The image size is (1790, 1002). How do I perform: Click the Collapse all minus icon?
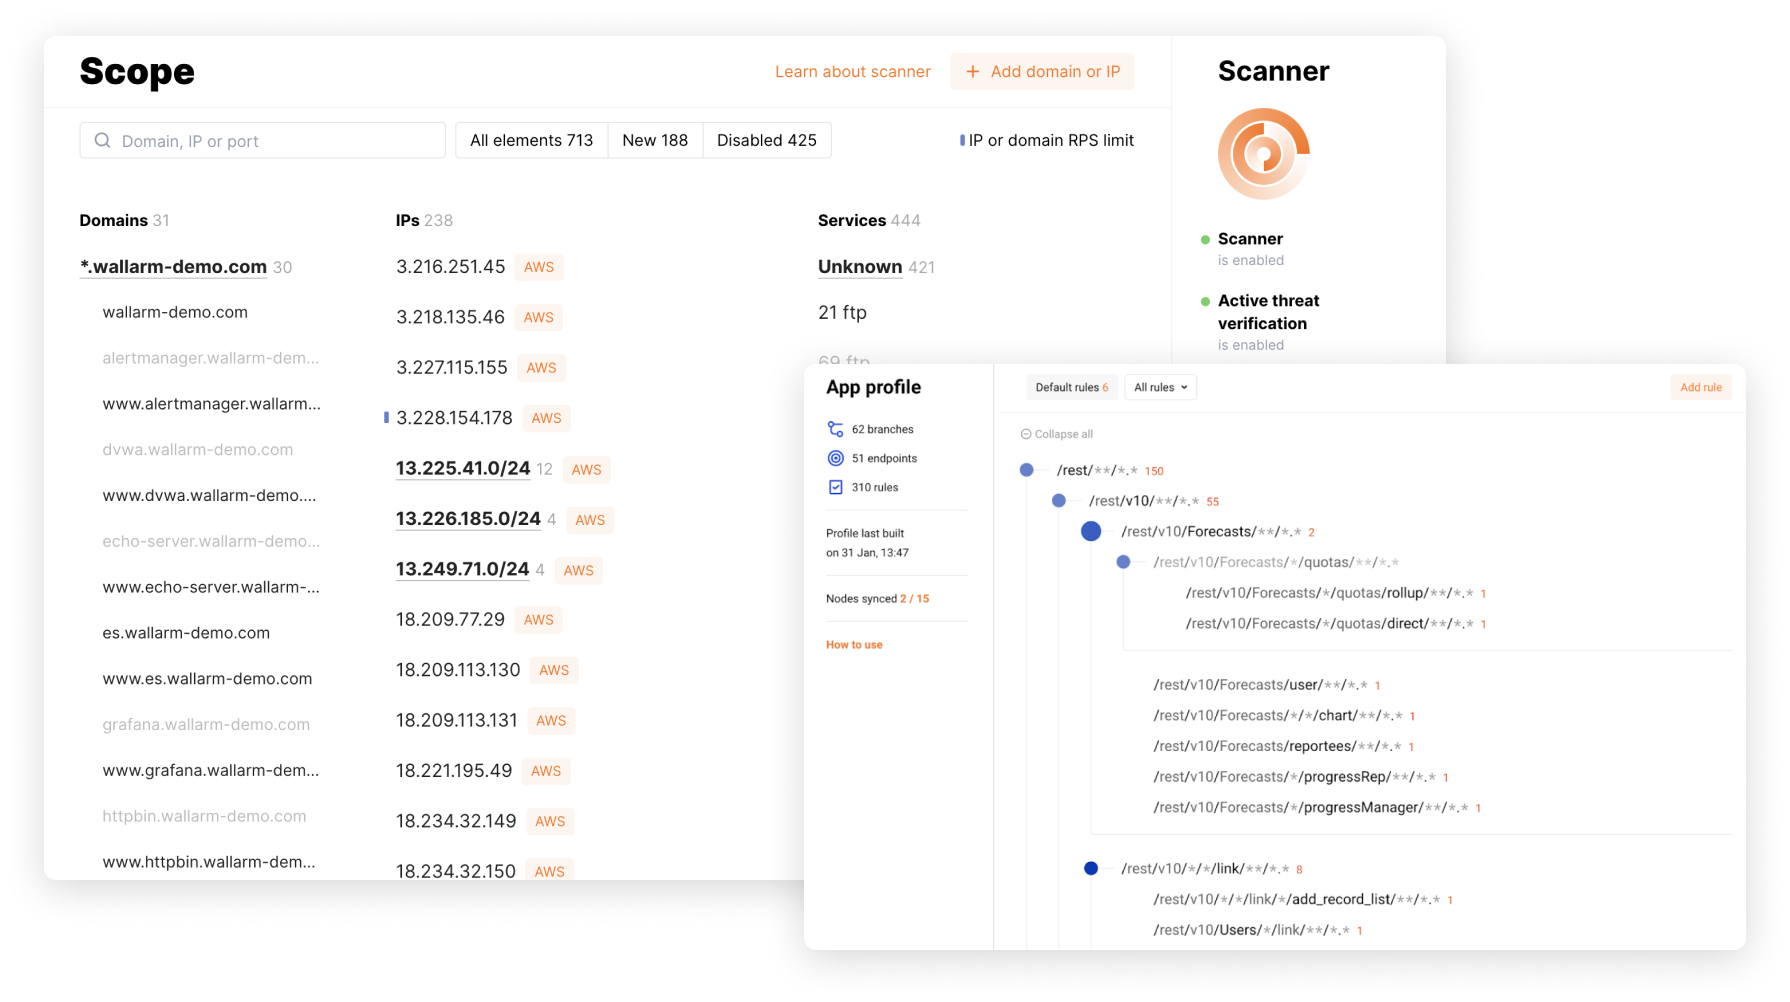(x=1025, y=434)
